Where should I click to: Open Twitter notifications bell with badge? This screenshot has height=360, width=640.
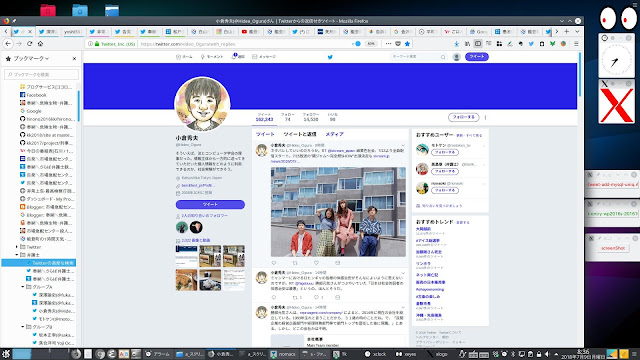click(x=237, y=56)
